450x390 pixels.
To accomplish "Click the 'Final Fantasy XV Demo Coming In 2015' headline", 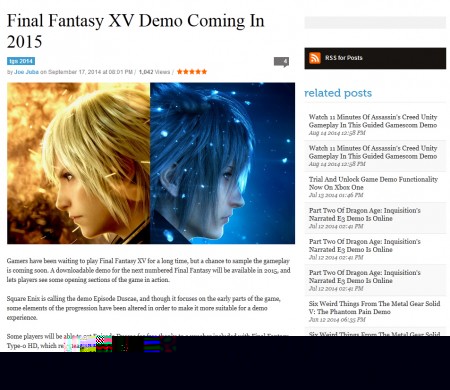I will [136, 31].
